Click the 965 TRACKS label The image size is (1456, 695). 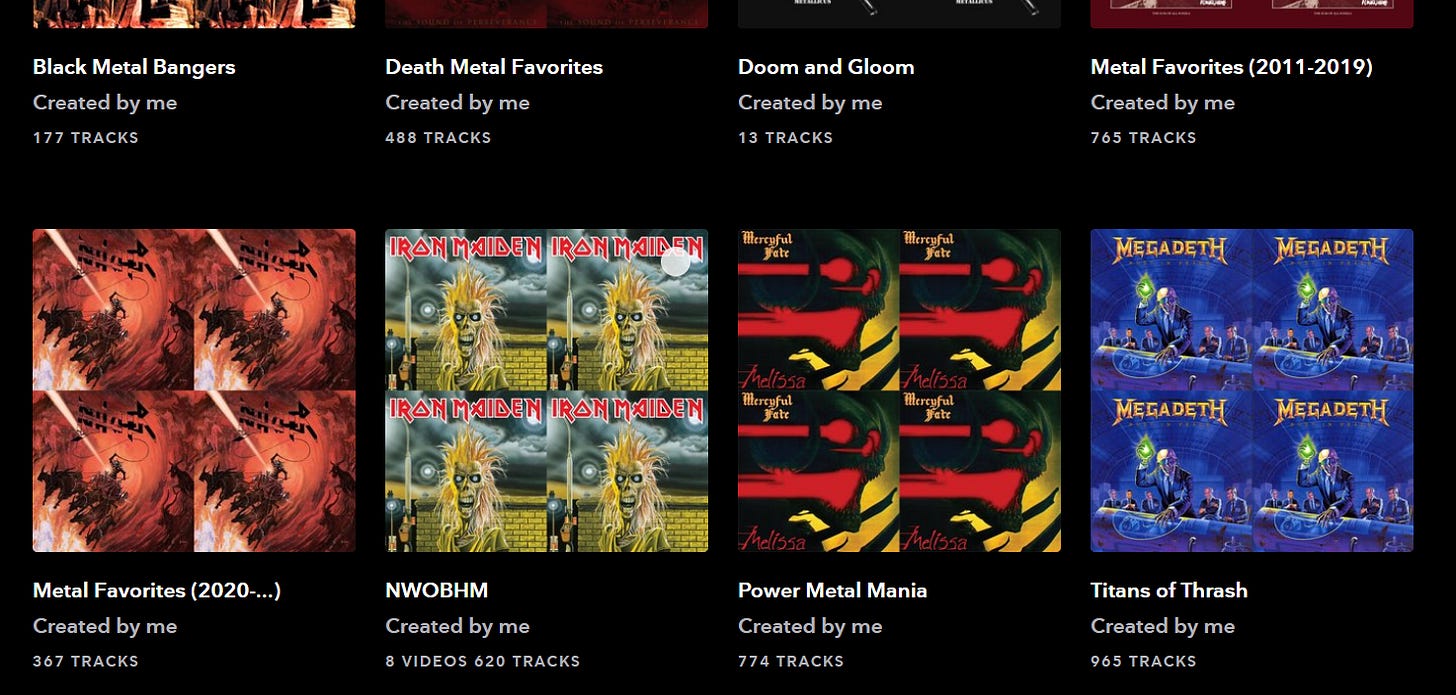tap(1143, 661)
